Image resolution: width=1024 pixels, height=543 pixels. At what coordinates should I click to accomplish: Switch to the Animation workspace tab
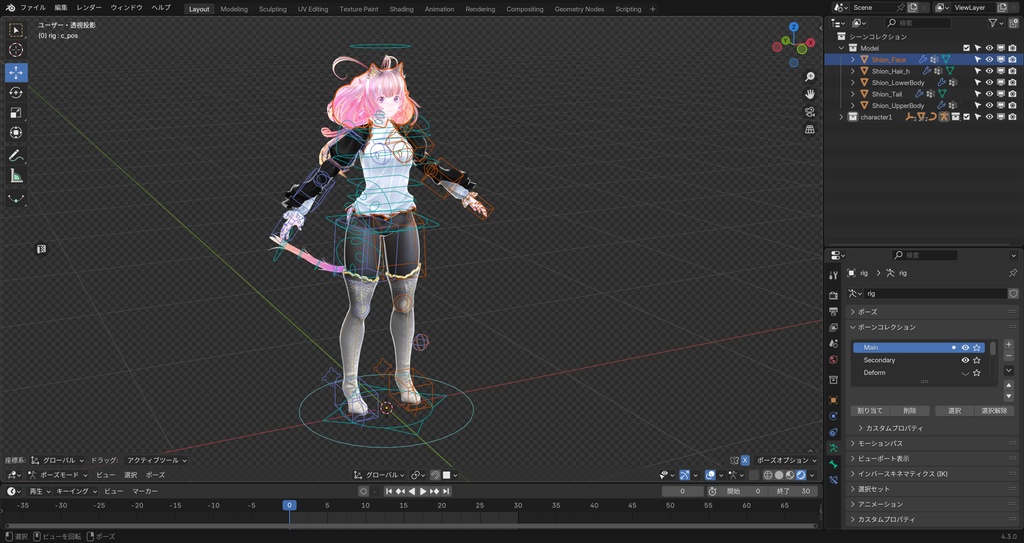point(440,9)
